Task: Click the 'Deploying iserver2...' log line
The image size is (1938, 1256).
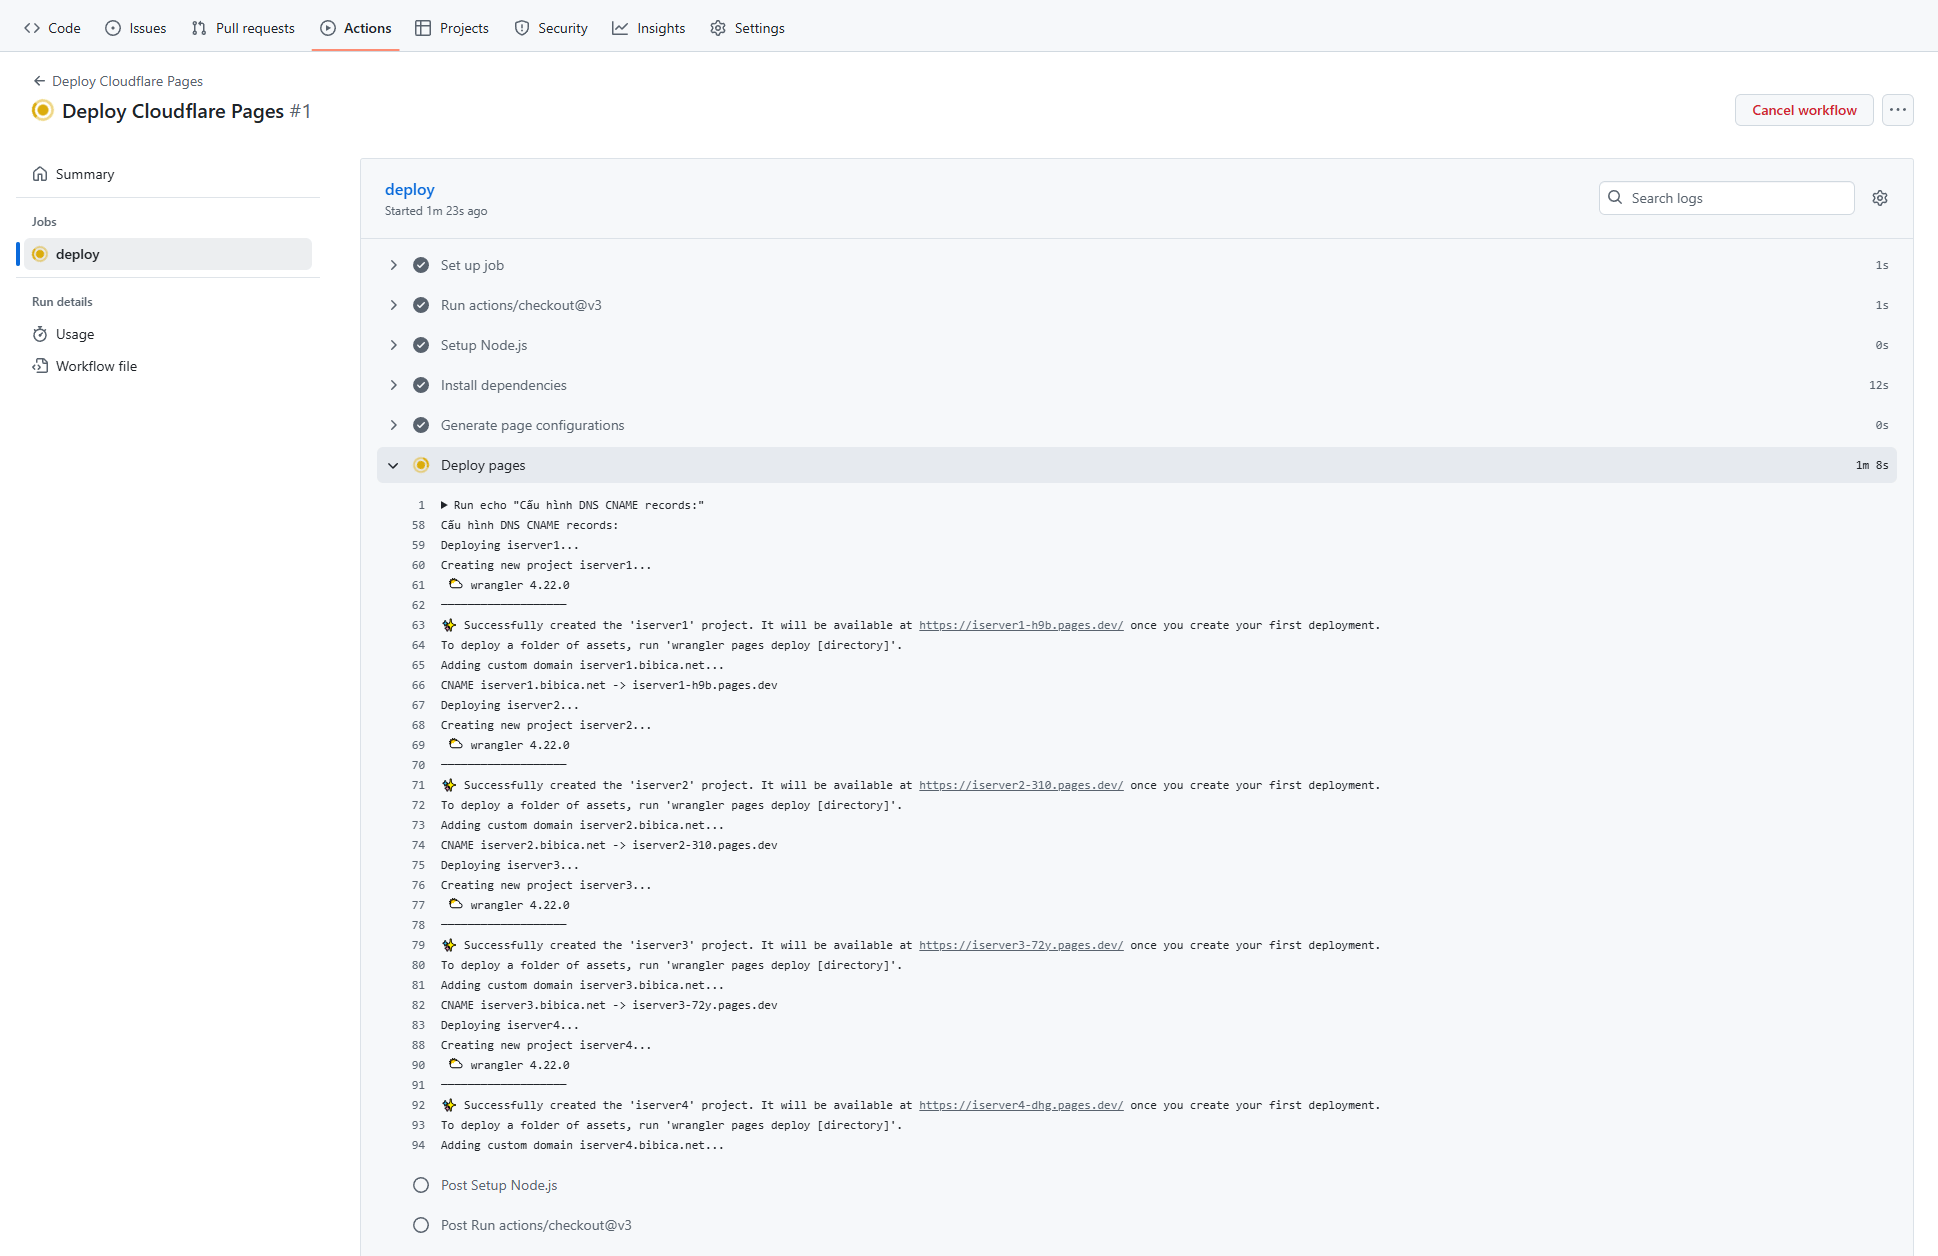Action: (510, 705)
